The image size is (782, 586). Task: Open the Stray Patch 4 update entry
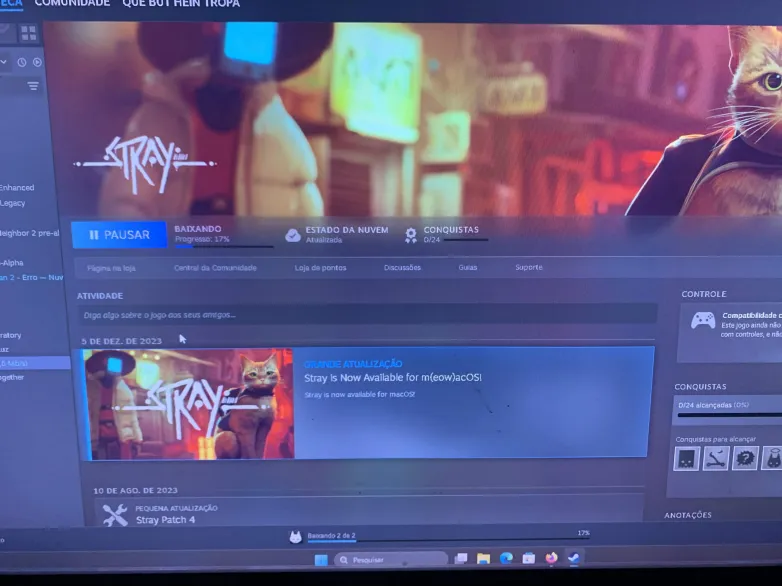(166, 520)
